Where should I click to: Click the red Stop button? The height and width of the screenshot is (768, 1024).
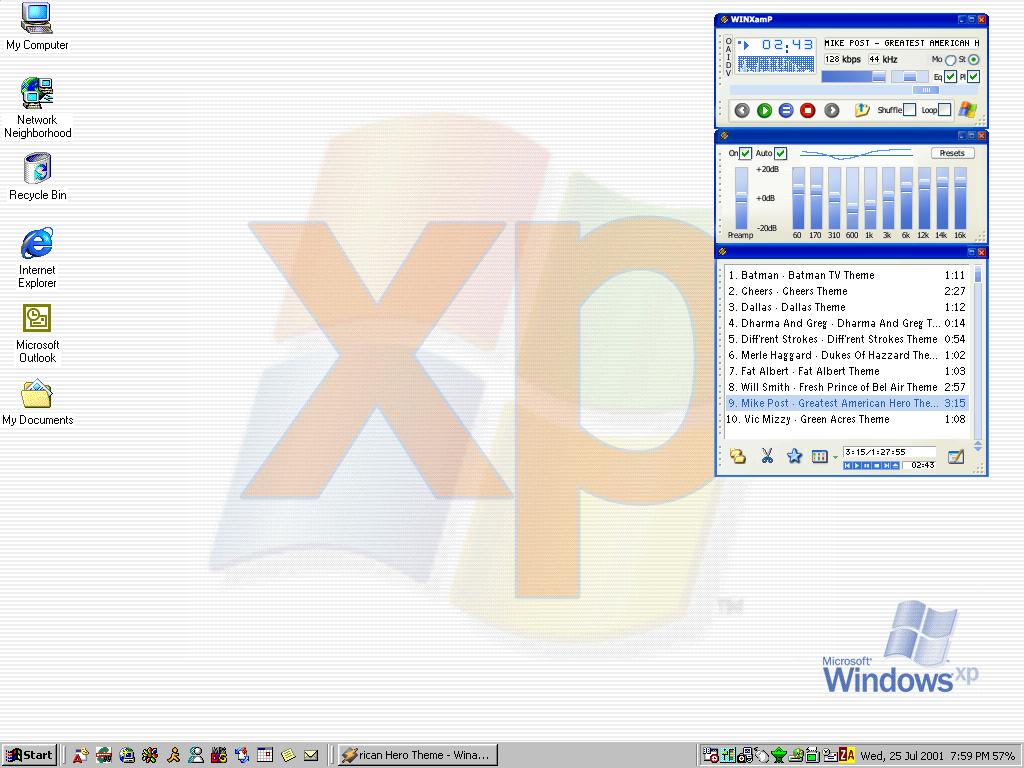(x=808, y=110)
